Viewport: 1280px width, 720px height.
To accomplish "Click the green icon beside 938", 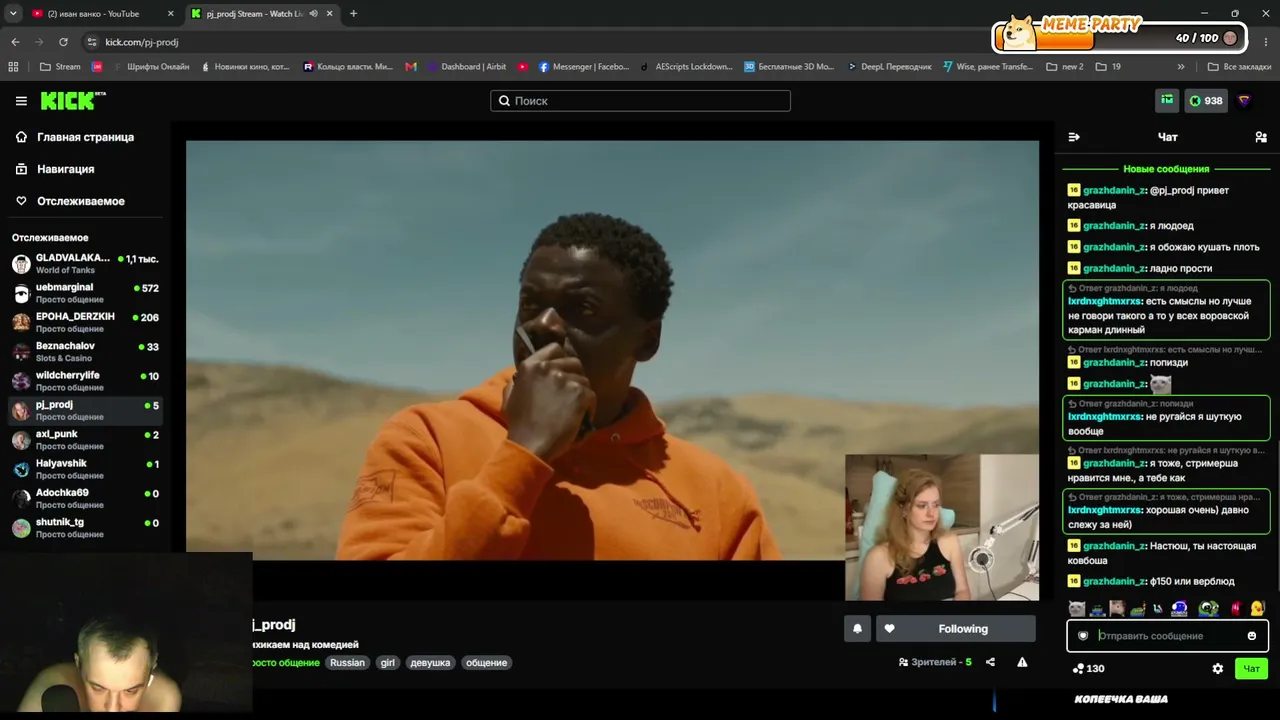I will point(1167,100).
